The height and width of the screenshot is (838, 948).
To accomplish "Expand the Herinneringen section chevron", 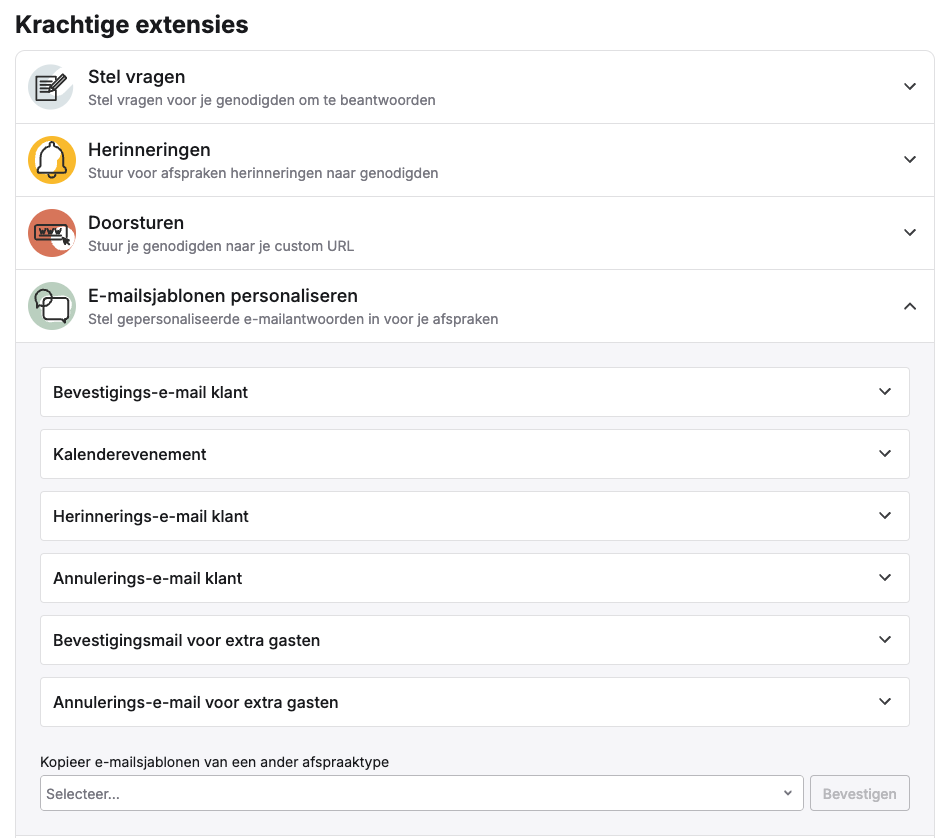I will pyautogui.click(x=909, y=160).
